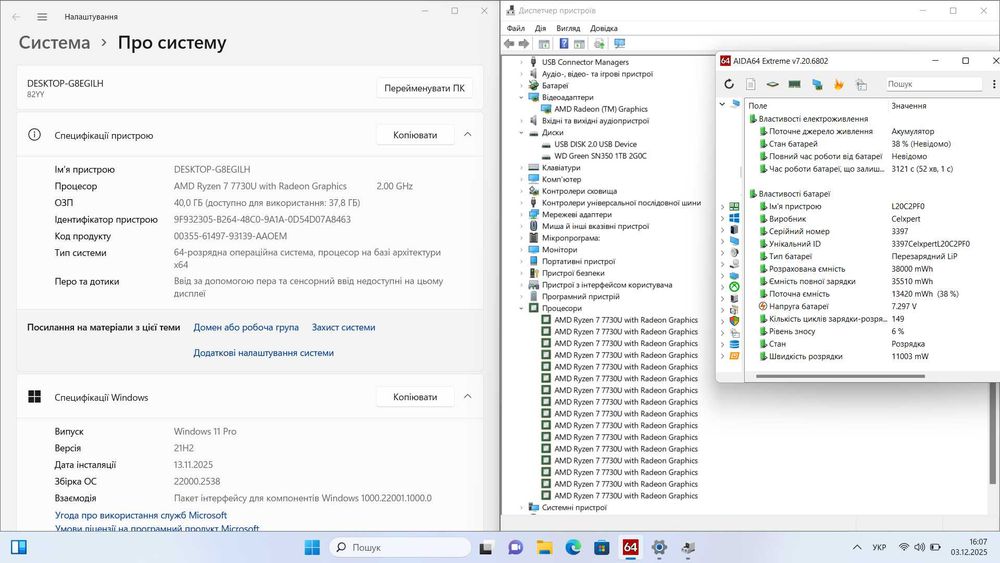Open the AIDA64 report page icon

coord(751,84)
